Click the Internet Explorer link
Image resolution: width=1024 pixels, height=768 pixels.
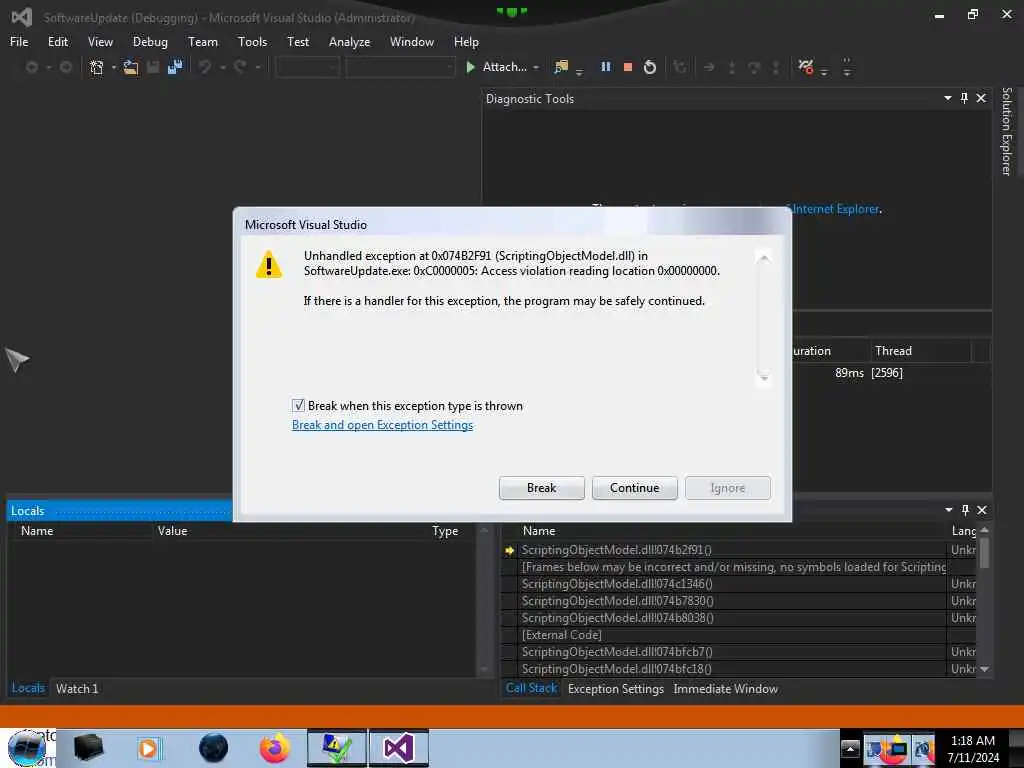point(836,209)
